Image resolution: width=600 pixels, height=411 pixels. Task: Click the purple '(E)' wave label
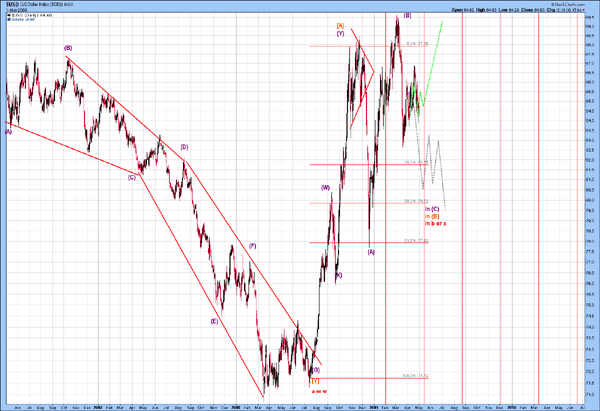(x=214, y=321)
